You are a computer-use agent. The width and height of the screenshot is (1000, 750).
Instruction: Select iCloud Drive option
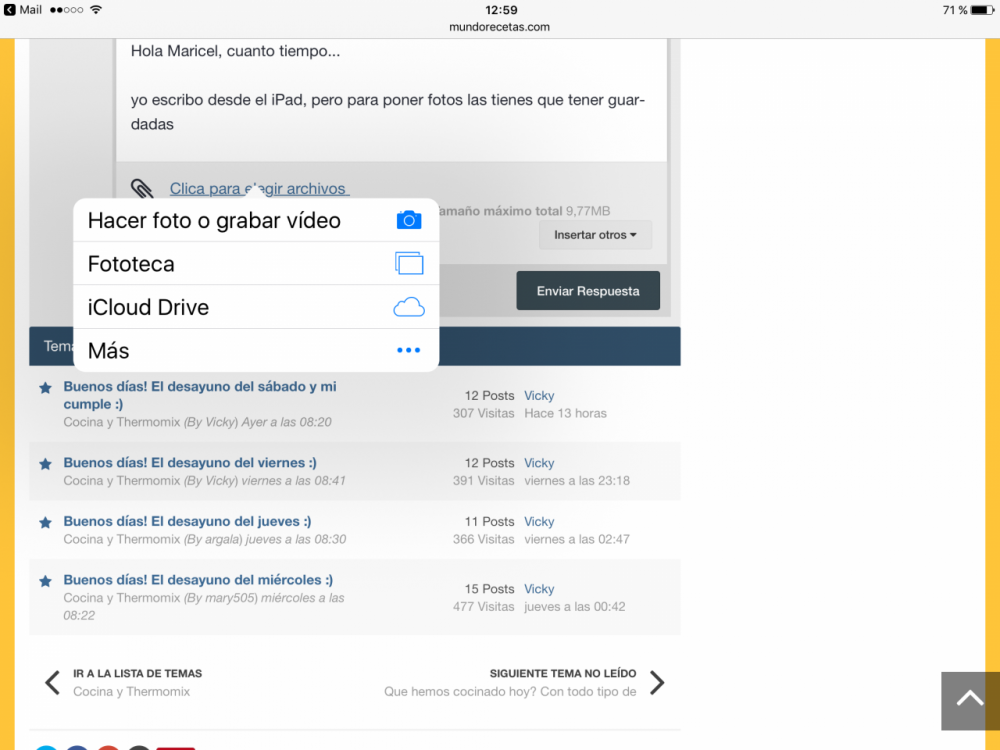point(148,307)
